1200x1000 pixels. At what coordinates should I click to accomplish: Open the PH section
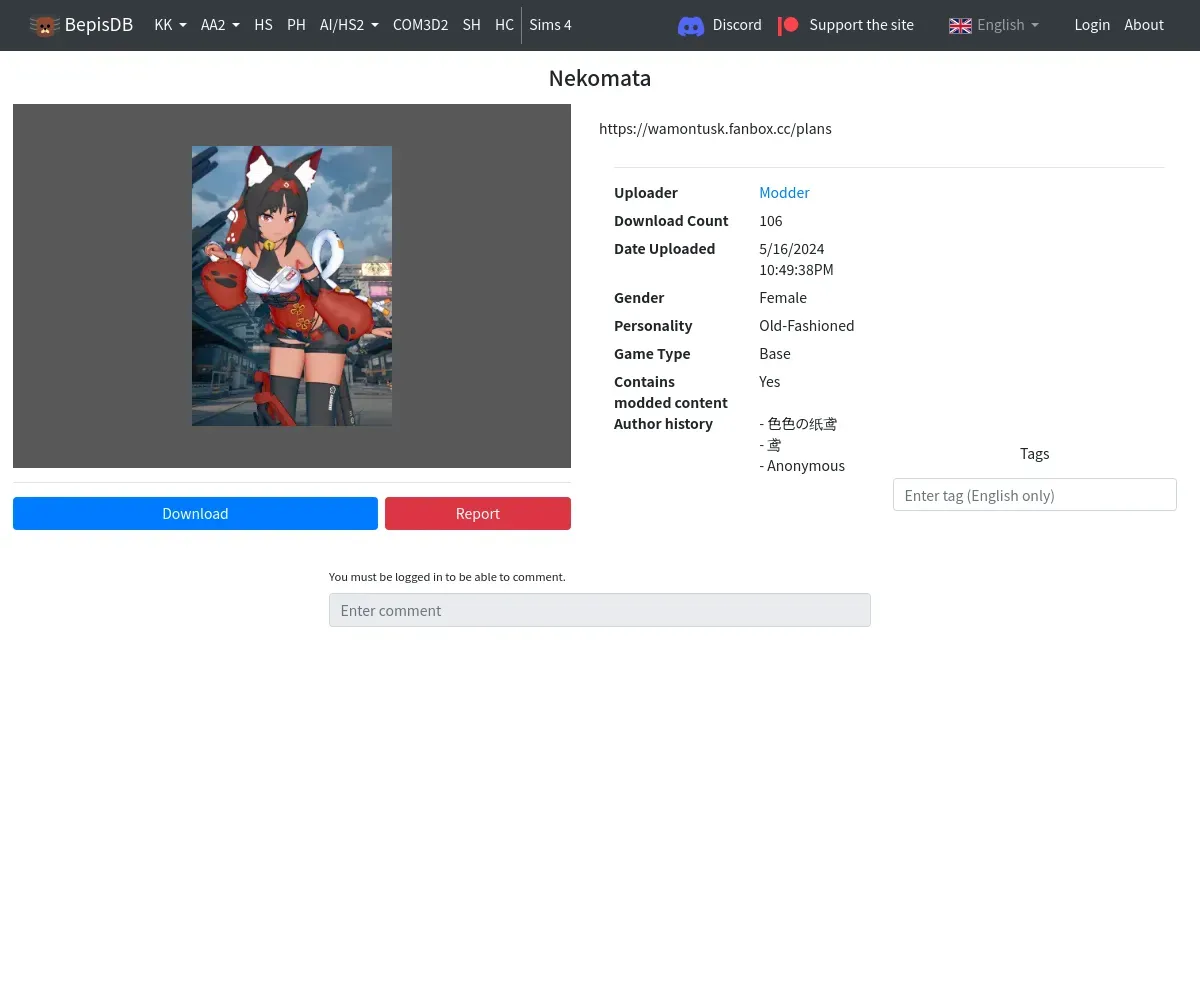coord(296,25)
